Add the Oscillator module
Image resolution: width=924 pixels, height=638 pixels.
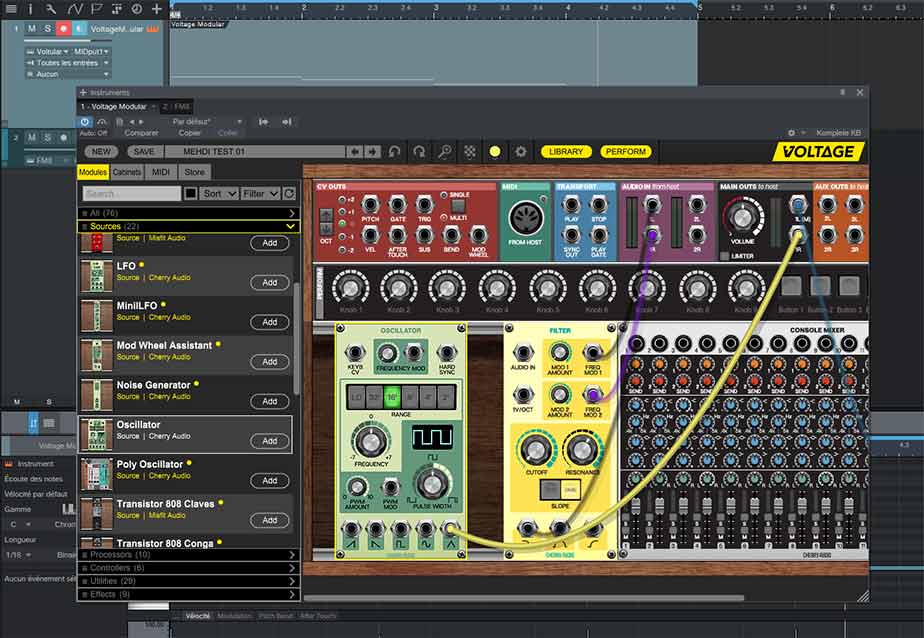click(x=269, y=441)
